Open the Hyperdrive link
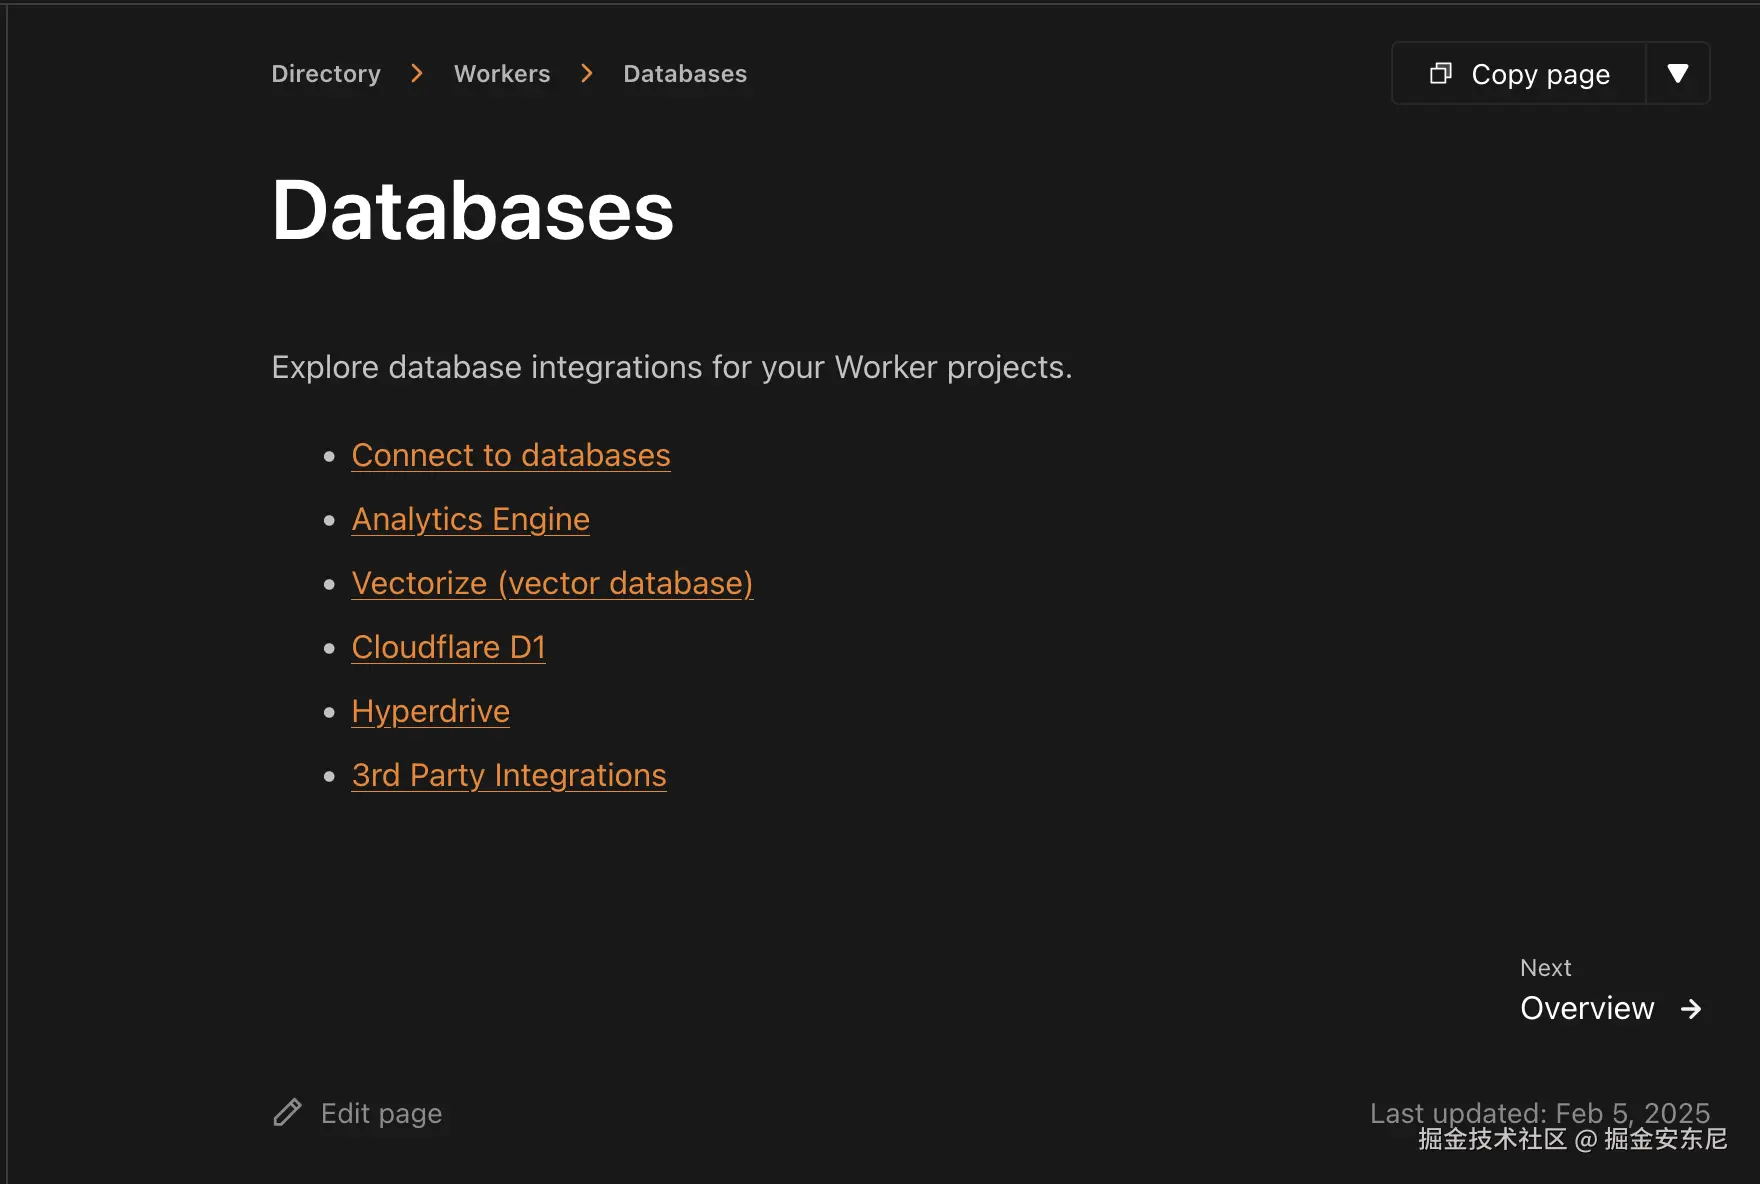Viewport: 1760px width, 1184px height. pos(430,711)
